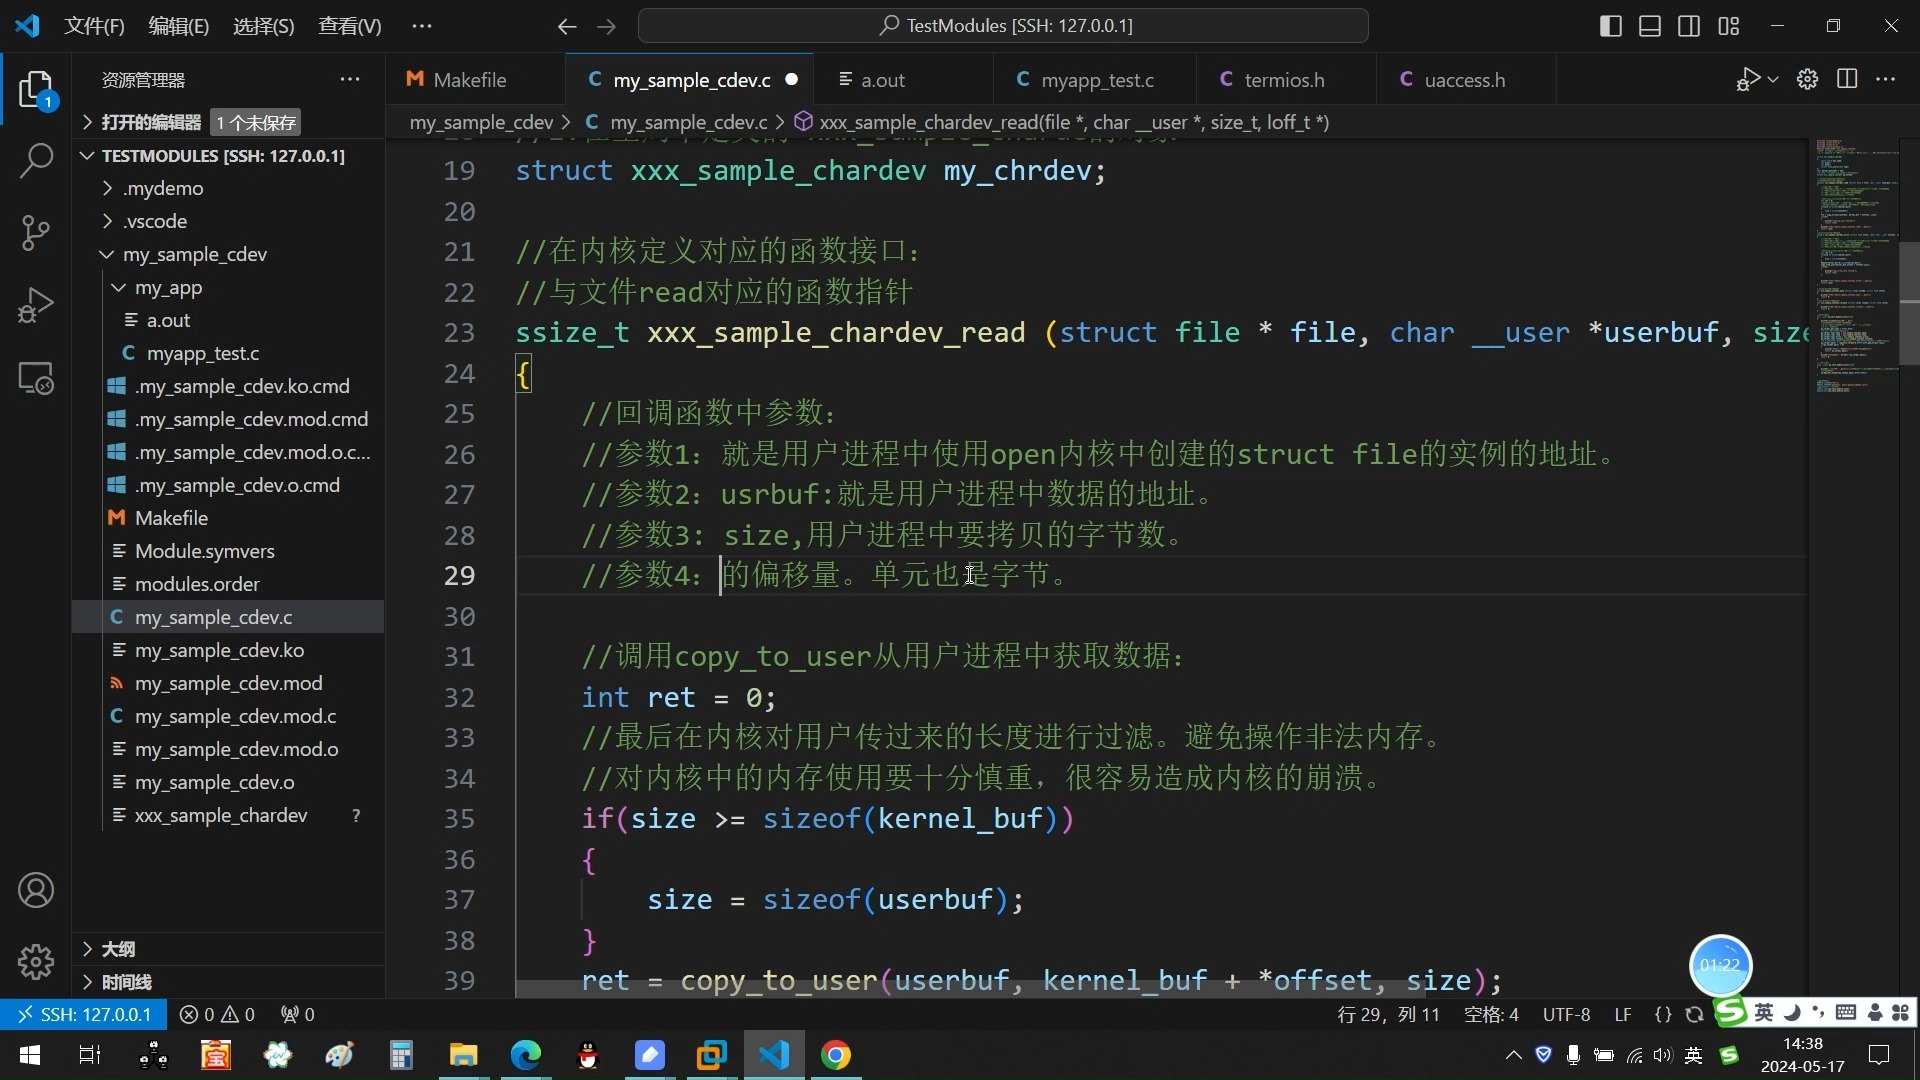This screenshot has height=1080, width=1920.
Task: Click xxx_sample_chardev_read breadcrumb symbol
Action: click(x=1062, y=122)
